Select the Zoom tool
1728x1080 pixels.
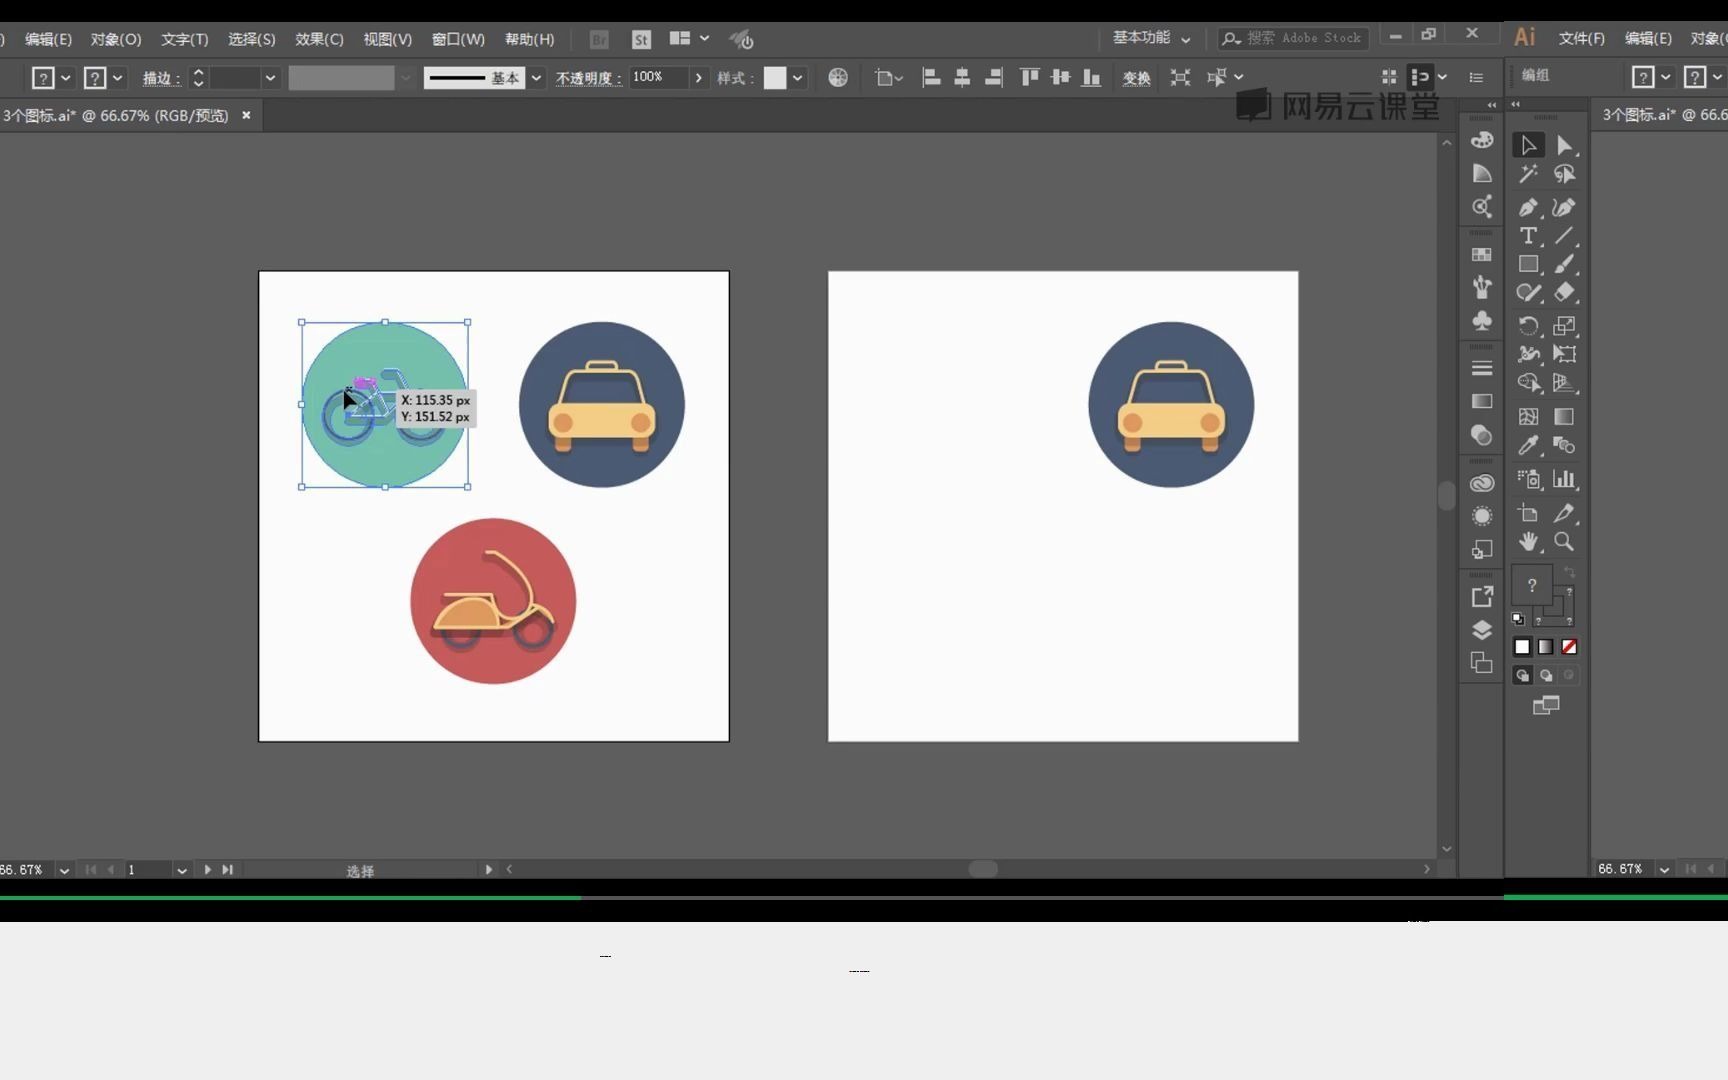1565,542
